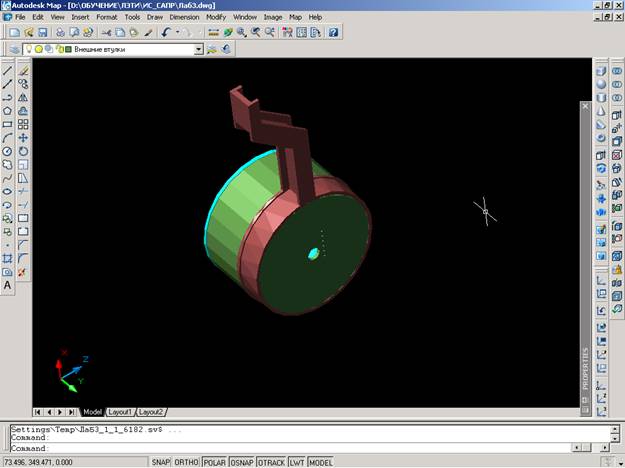The height and width of the screenshot is (468, 625).
Task: Save the drawing using the floppy disk icon
Action: (x=42, y=32)
